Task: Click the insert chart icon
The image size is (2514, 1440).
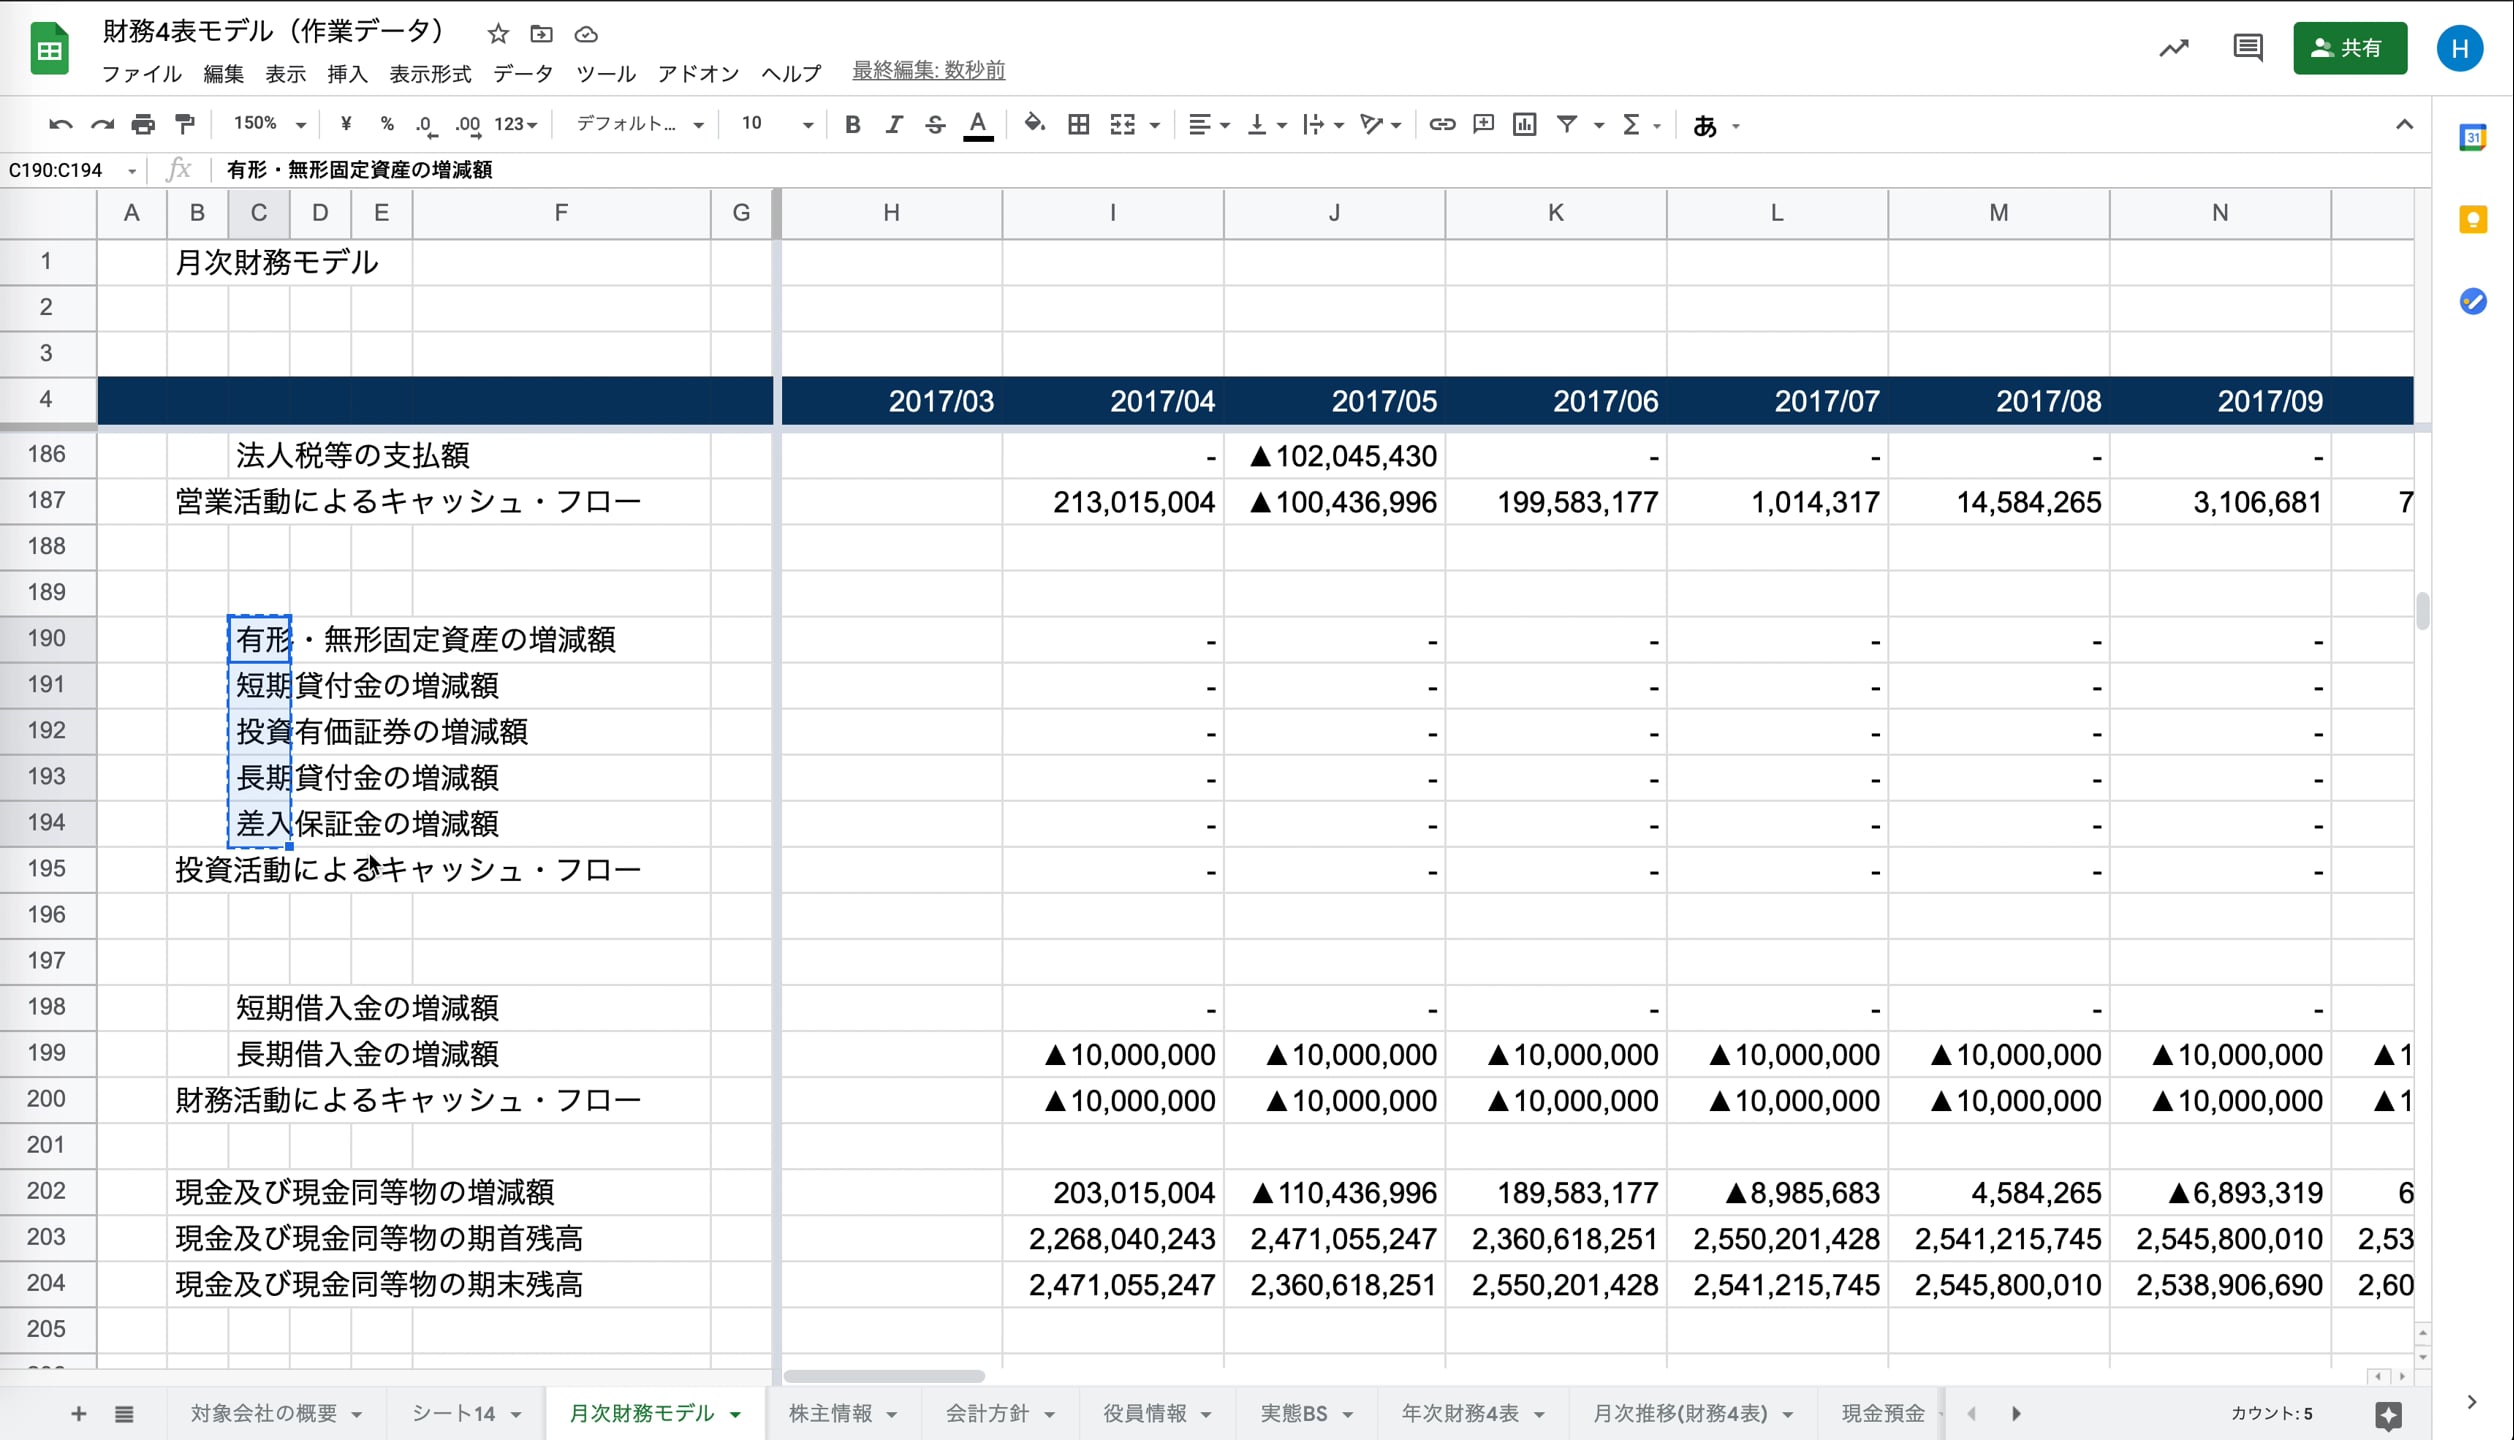Action: click(1524, 125)
